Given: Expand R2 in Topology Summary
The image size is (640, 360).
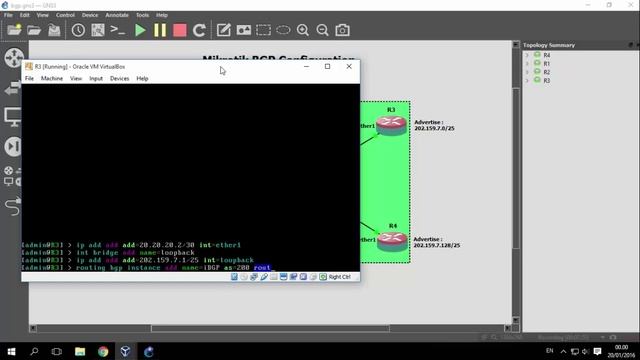Looking at the screenshot, I should 527,72.
